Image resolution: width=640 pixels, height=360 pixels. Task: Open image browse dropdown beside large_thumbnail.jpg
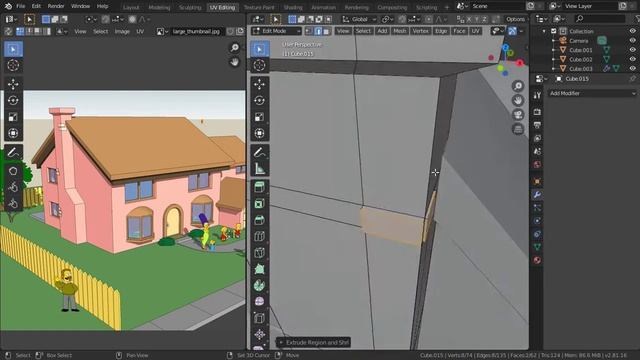[x=162, y=31]
